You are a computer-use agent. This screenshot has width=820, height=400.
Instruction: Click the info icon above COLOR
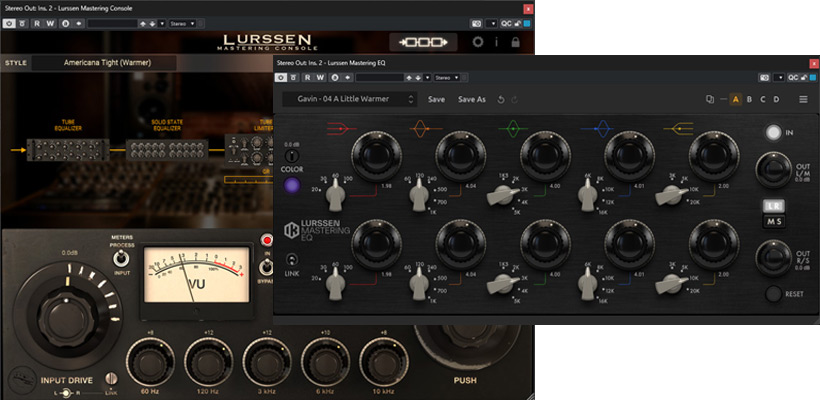tap(292, 156)
